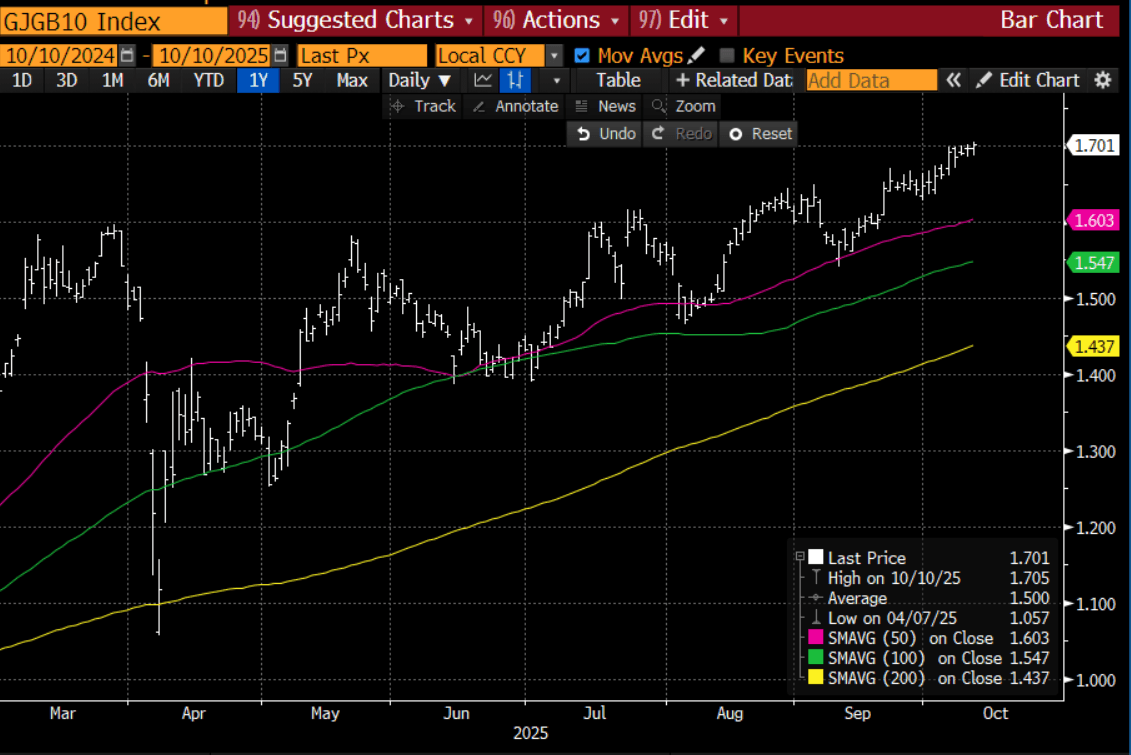Open the Suggested Charts menu
The image size is (1131, 755).
pyautogui.click(x=356, y=20)
